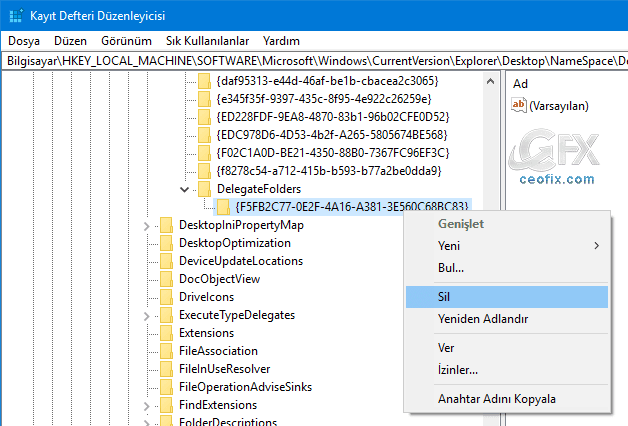Select the DocObjectView key label

click(x=219, y=279)
